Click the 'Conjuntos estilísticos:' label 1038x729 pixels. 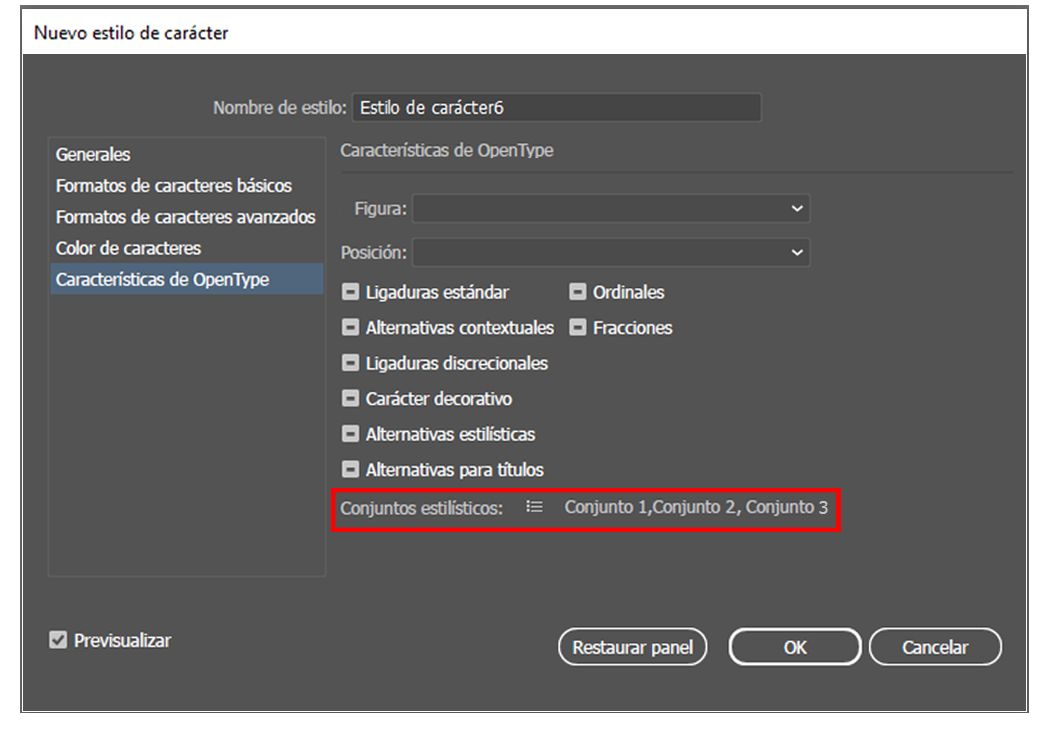point(422,509)
